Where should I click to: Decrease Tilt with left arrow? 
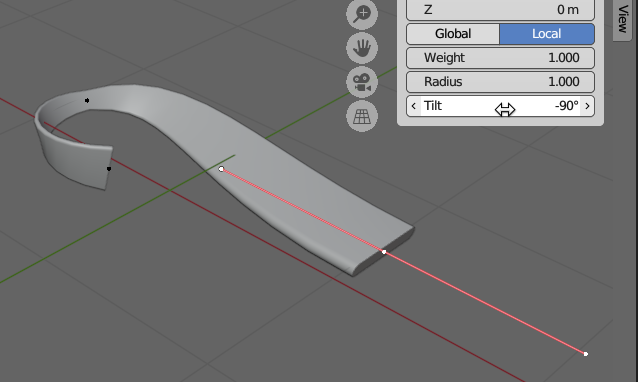[x=413, y=106]
